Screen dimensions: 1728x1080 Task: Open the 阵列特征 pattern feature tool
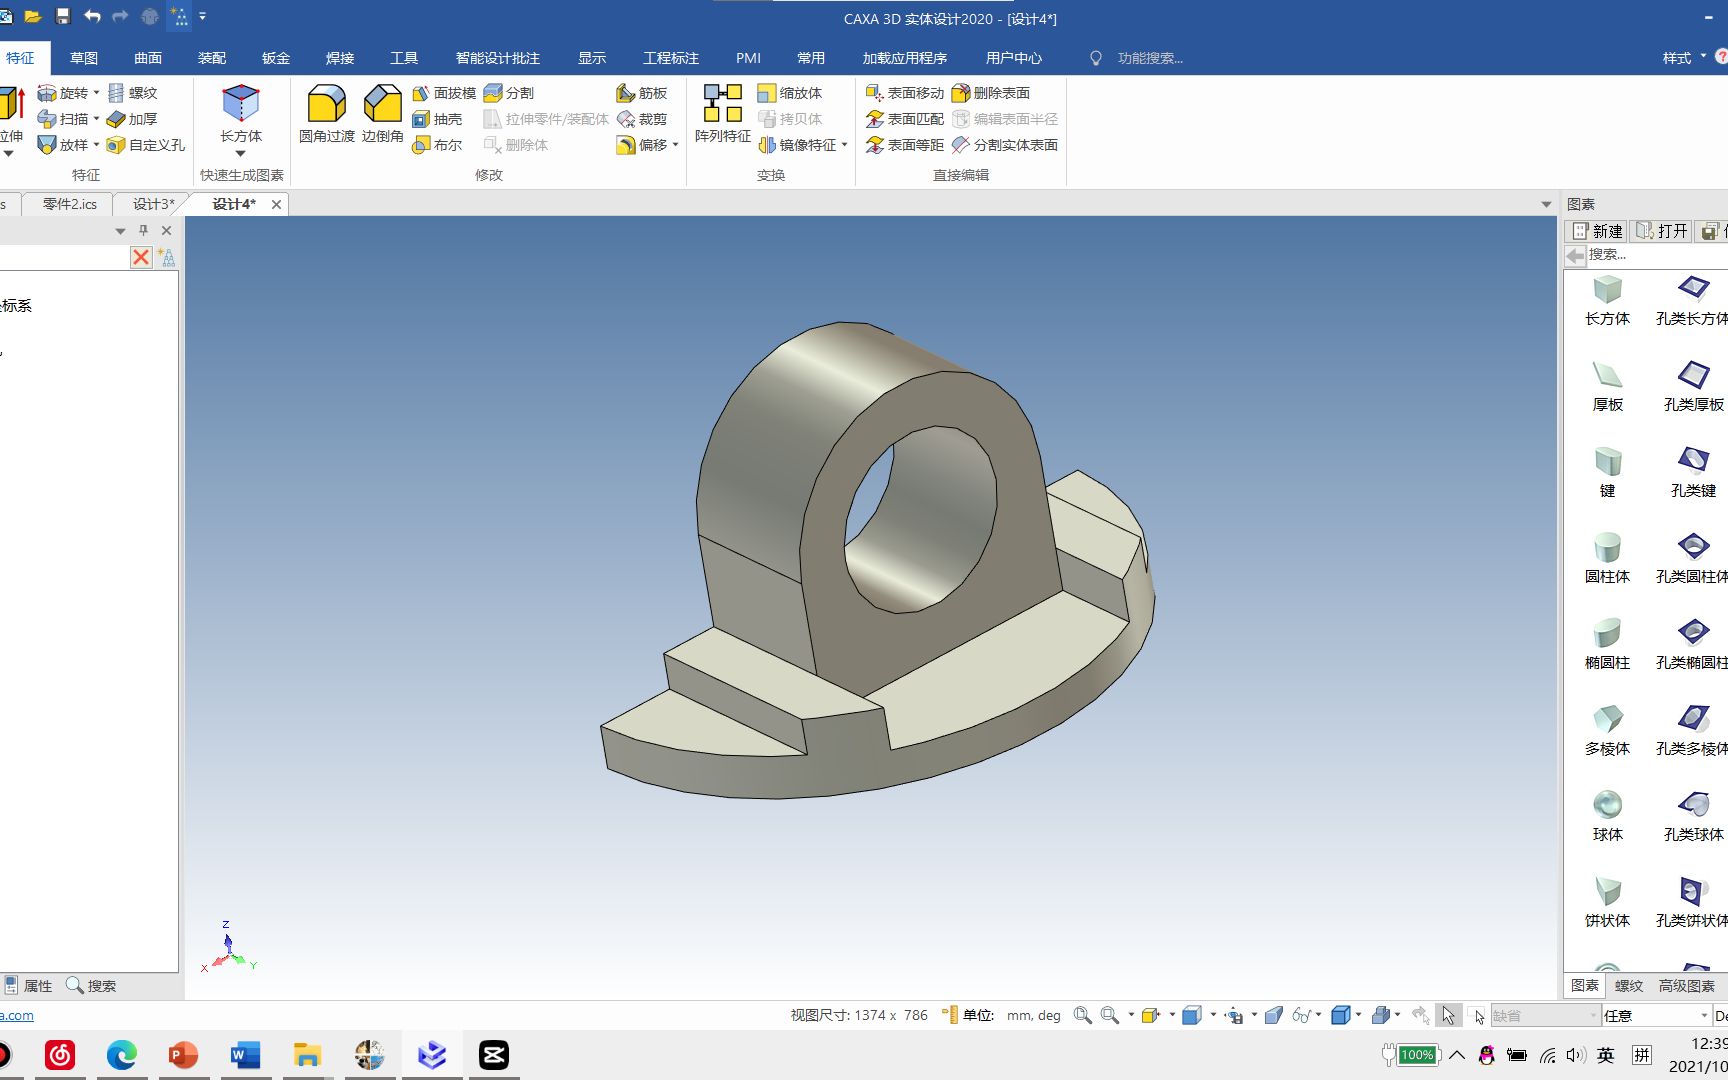coord(723,113)
